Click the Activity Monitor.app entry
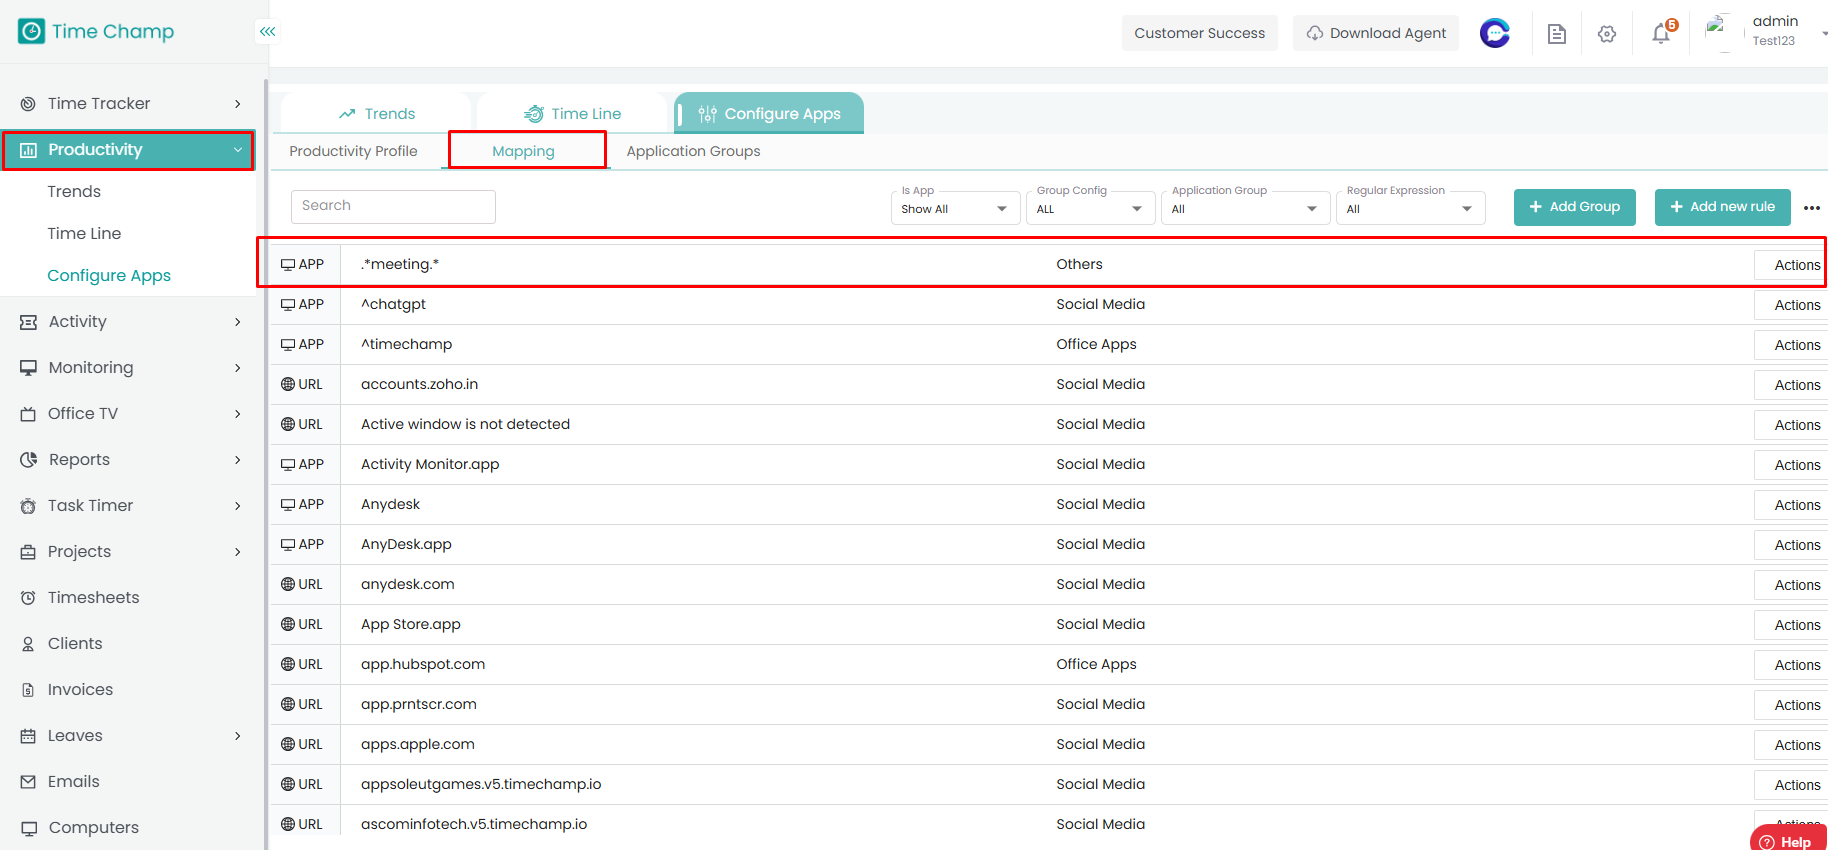Screen dimensions: 1828x850 coord(430,464)
